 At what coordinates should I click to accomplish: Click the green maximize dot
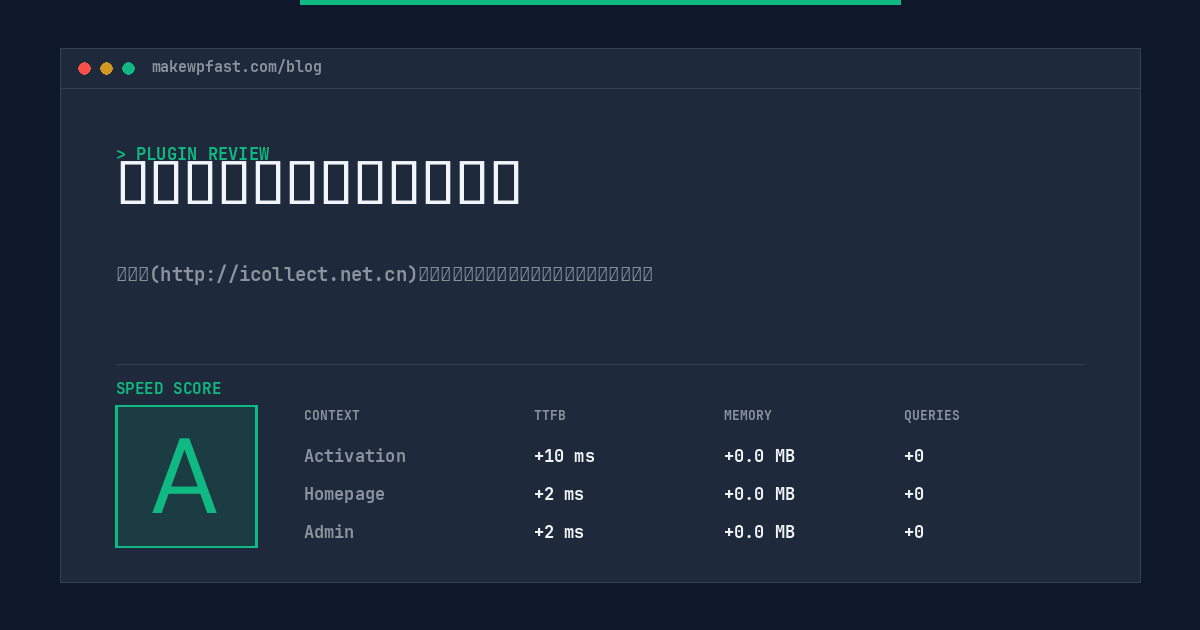point(128,68)
